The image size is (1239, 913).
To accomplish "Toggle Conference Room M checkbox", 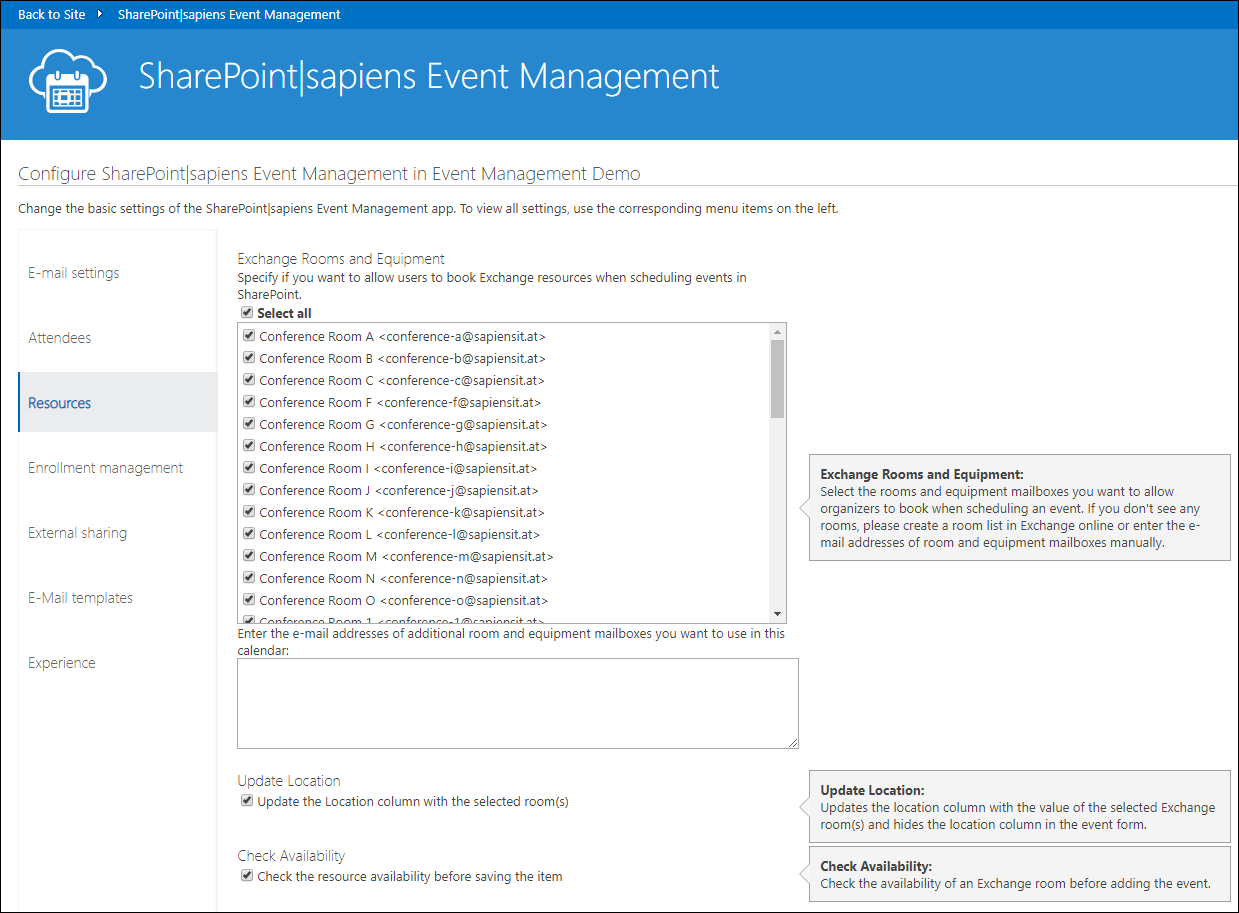I will click(x=249, y=556).
